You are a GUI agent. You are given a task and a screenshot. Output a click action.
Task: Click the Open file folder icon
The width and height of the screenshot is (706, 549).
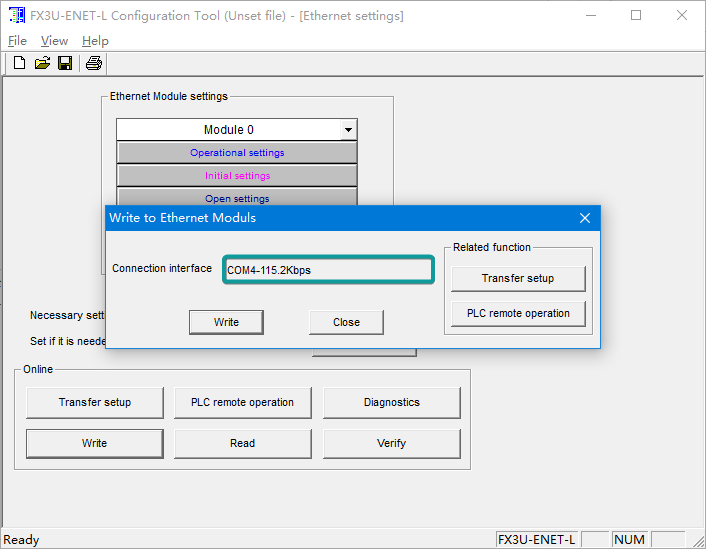(42, 64)
